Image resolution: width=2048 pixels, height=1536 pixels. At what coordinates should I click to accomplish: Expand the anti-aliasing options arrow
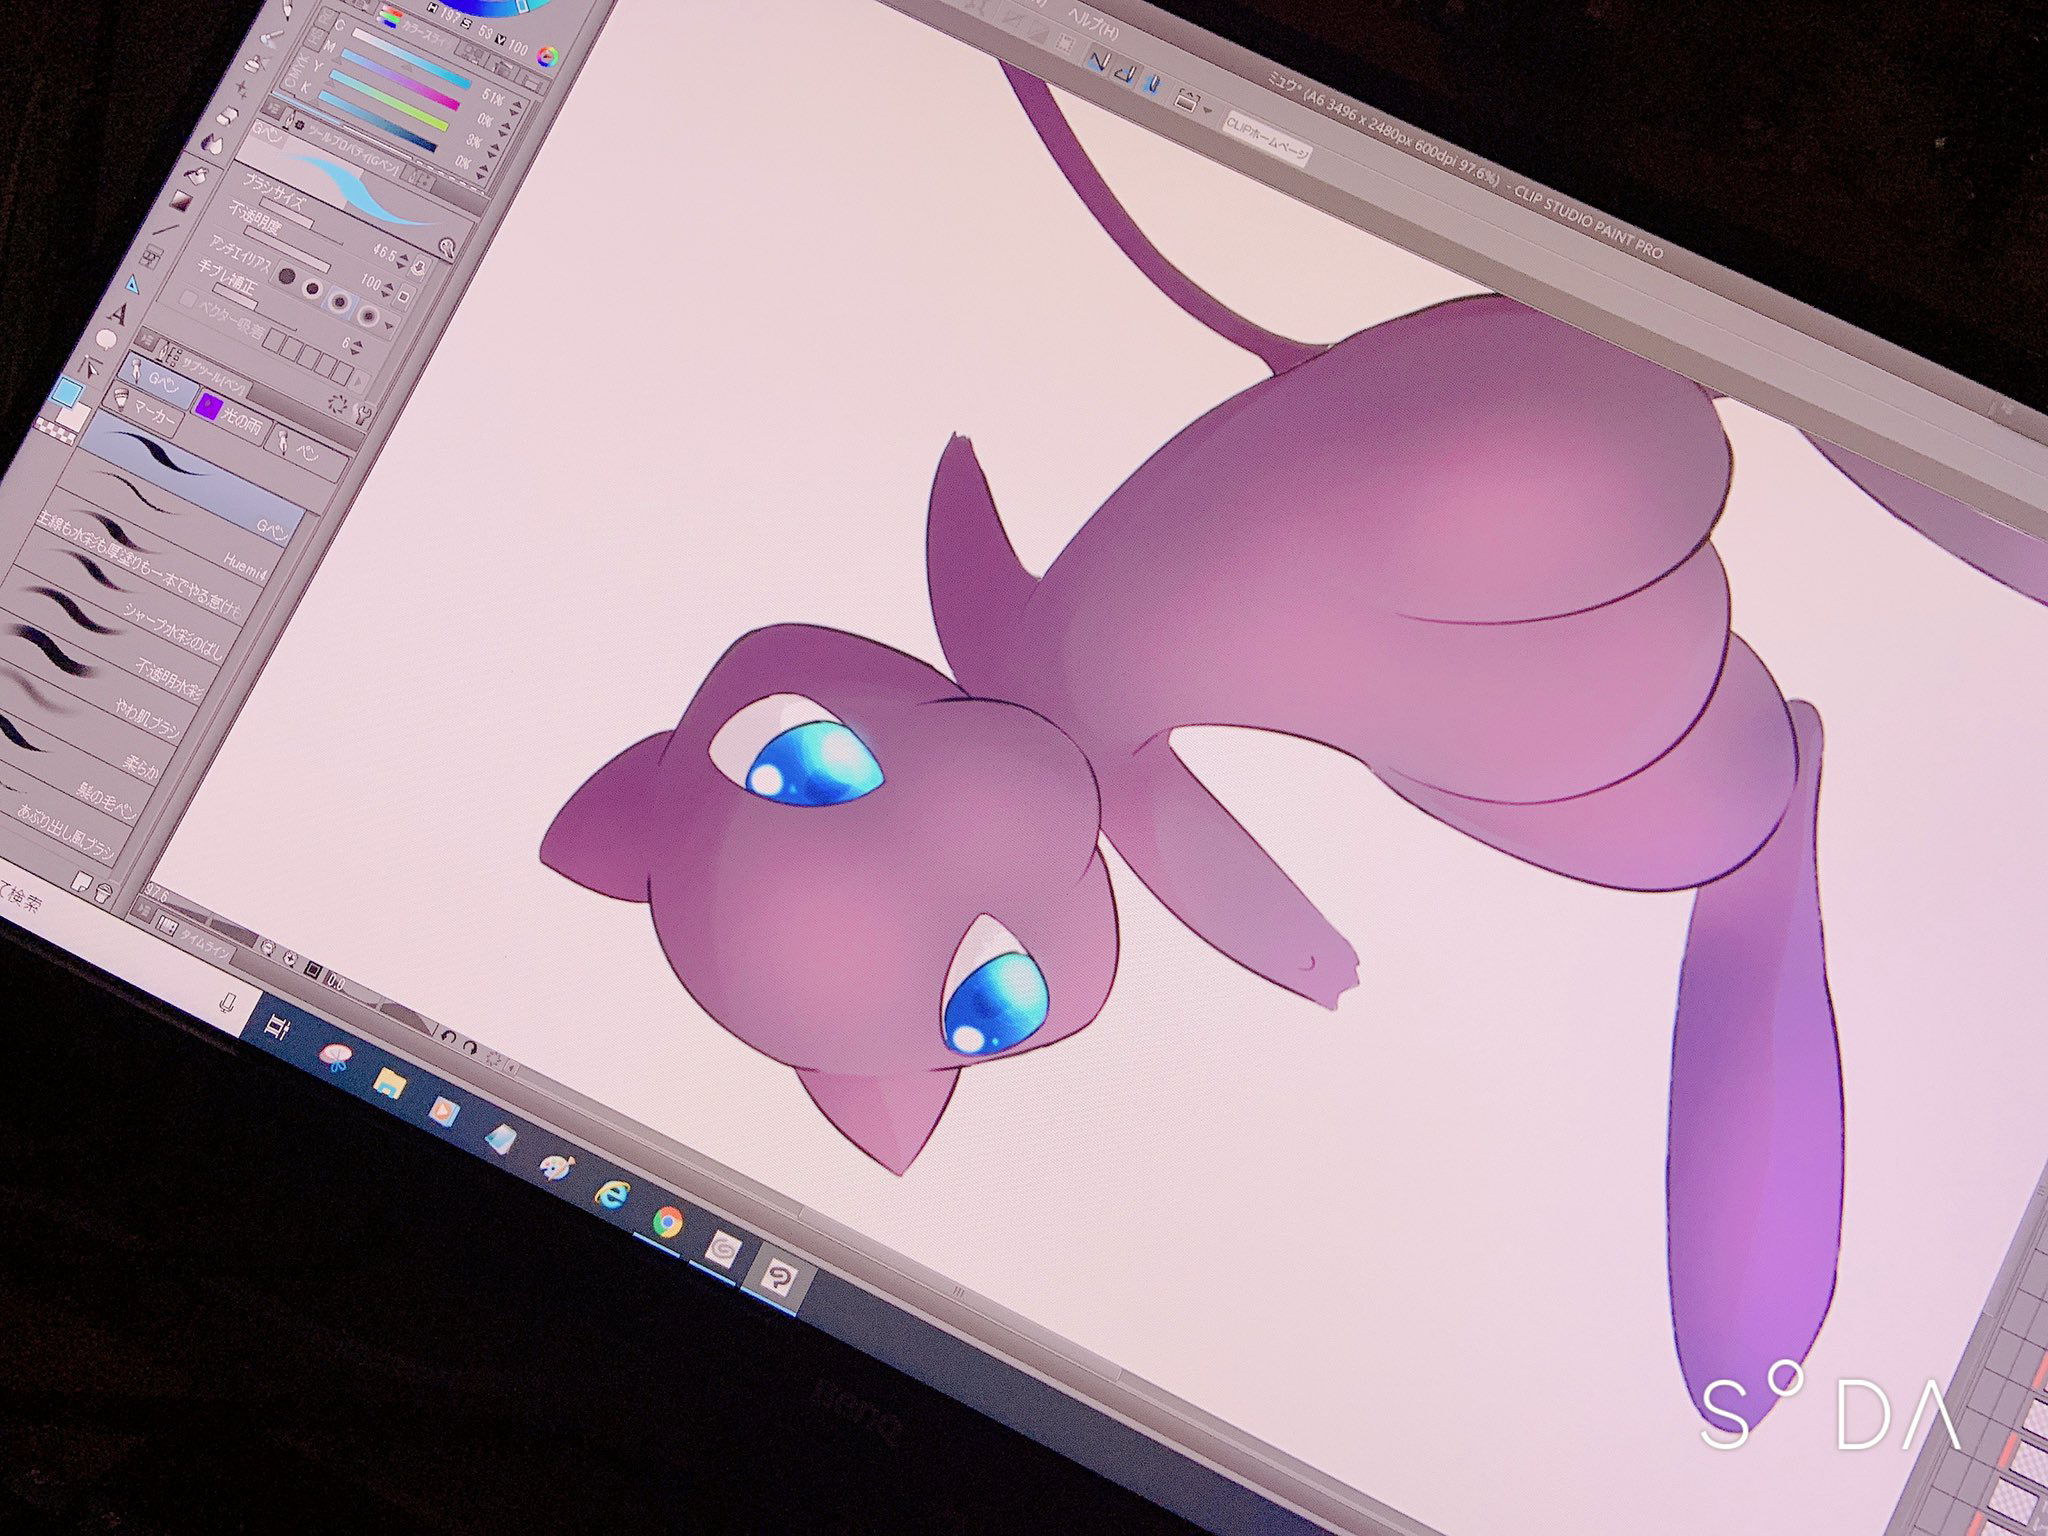(x=389, y=326)
